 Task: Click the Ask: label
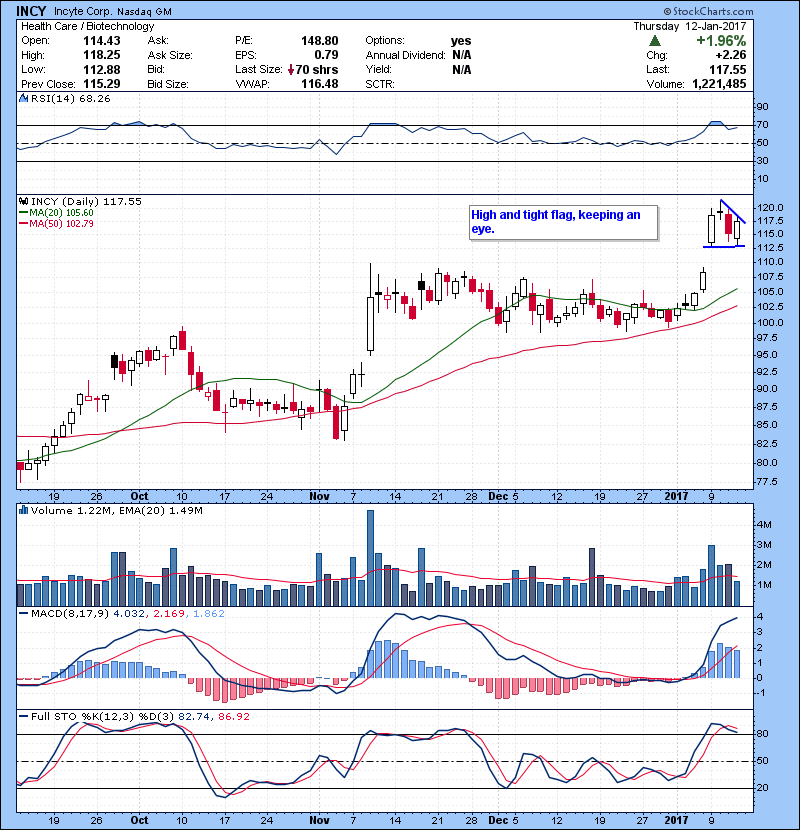pos(158,40)
